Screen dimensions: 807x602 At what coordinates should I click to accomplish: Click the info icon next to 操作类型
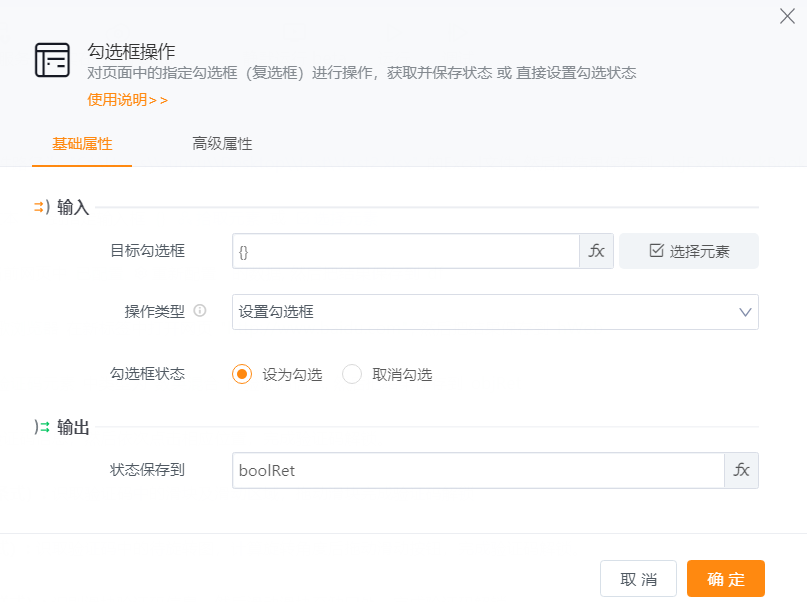[x=200, y=311]
